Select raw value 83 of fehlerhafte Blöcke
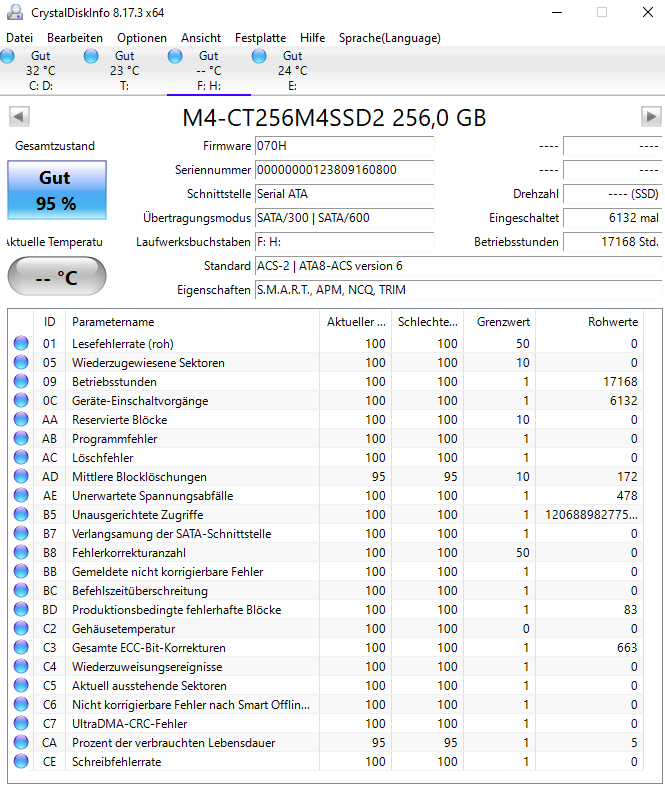 [x=630, y=610]
